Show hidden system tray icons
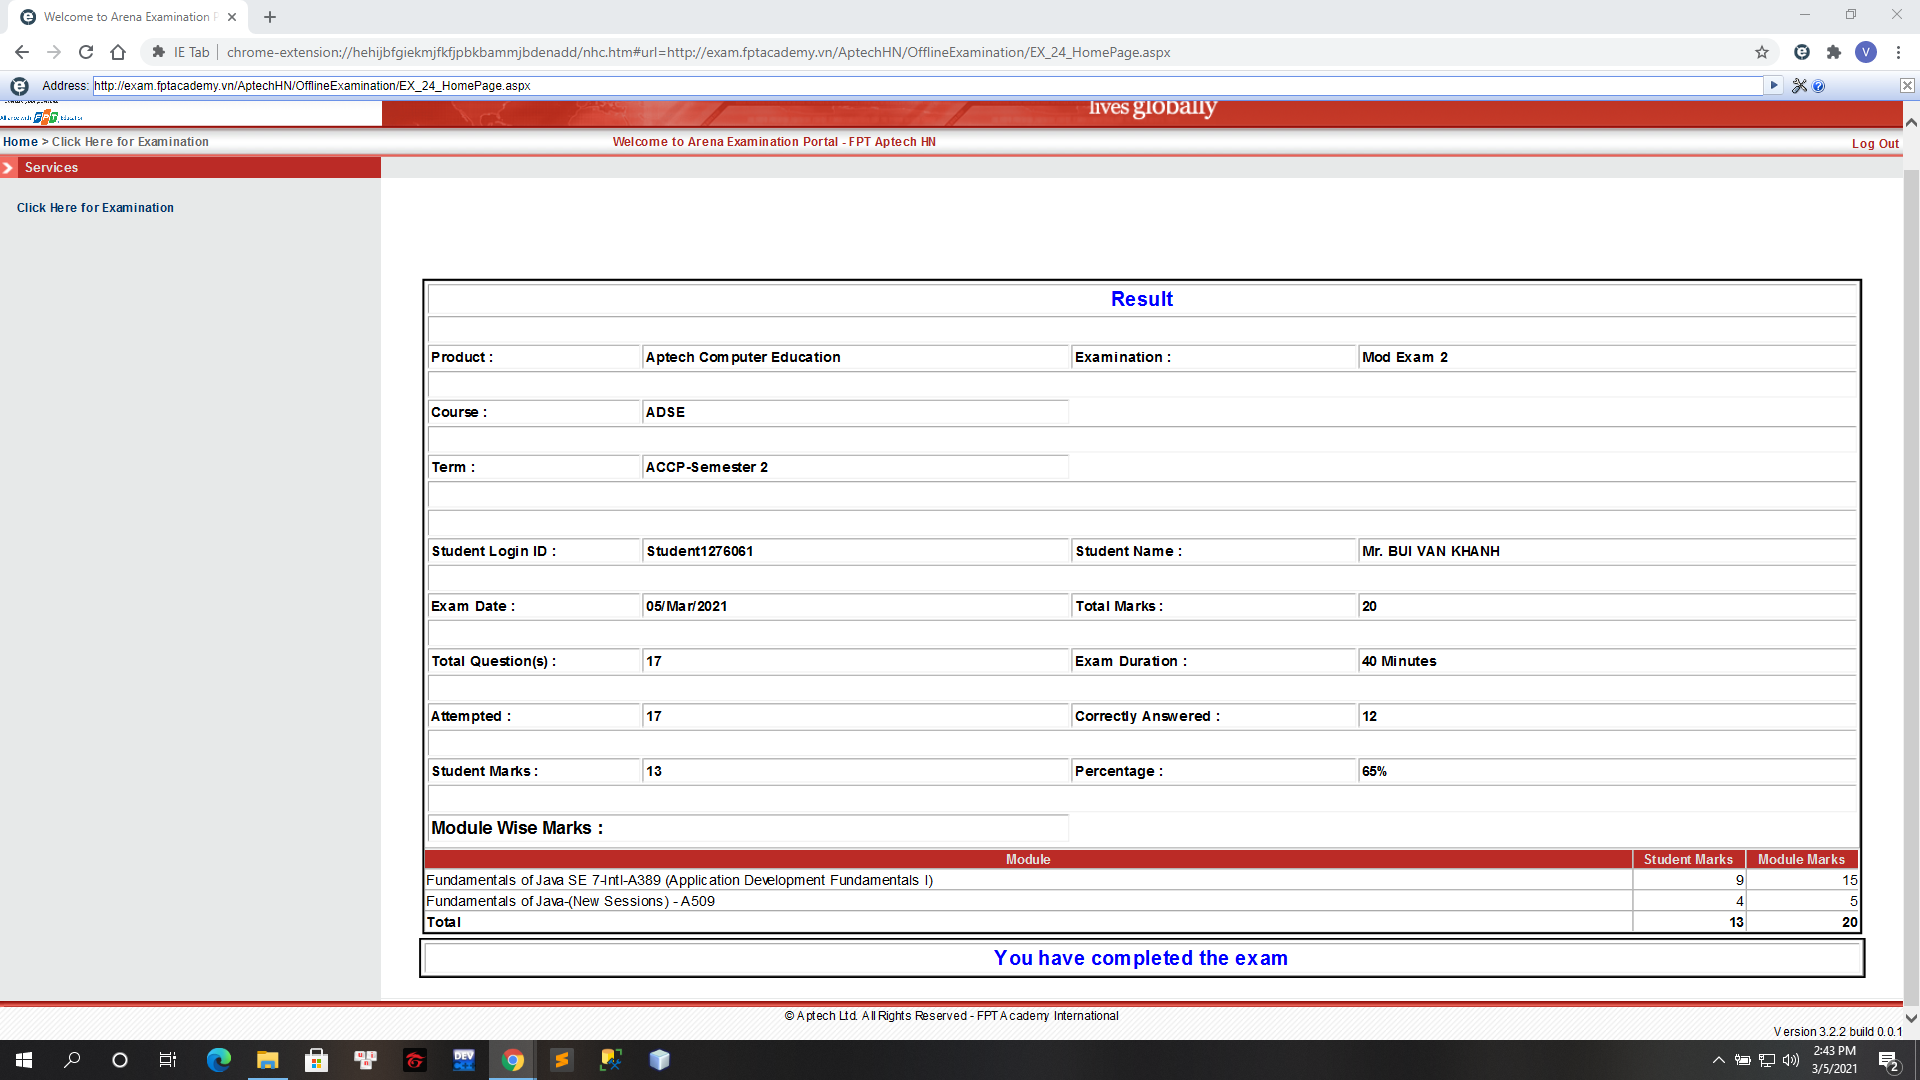 point(1718,1060)
